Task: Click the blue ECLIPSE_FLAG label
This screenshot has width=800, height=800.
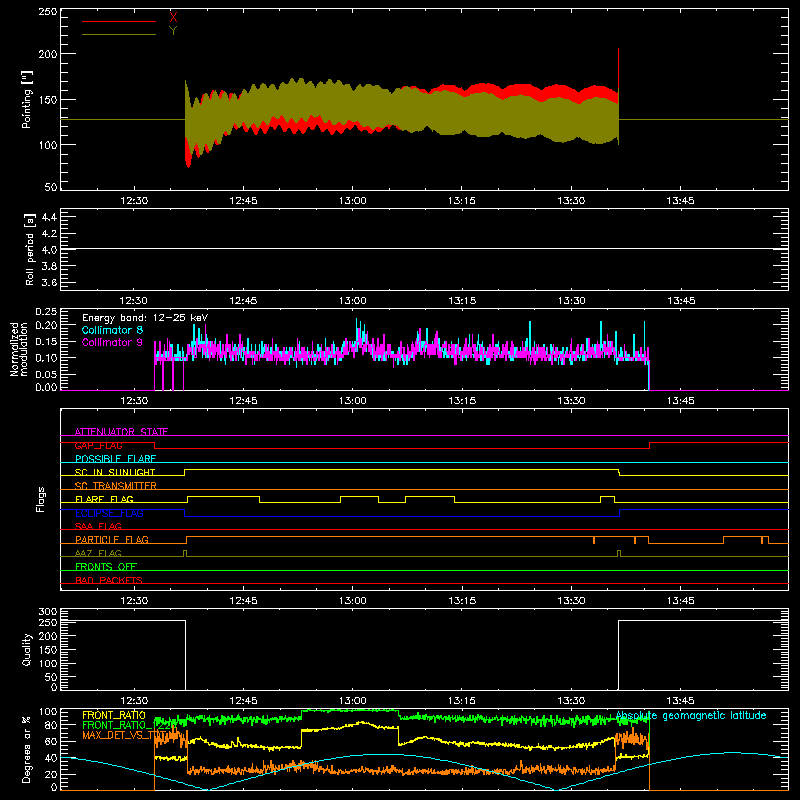Action: click(109, 513)
